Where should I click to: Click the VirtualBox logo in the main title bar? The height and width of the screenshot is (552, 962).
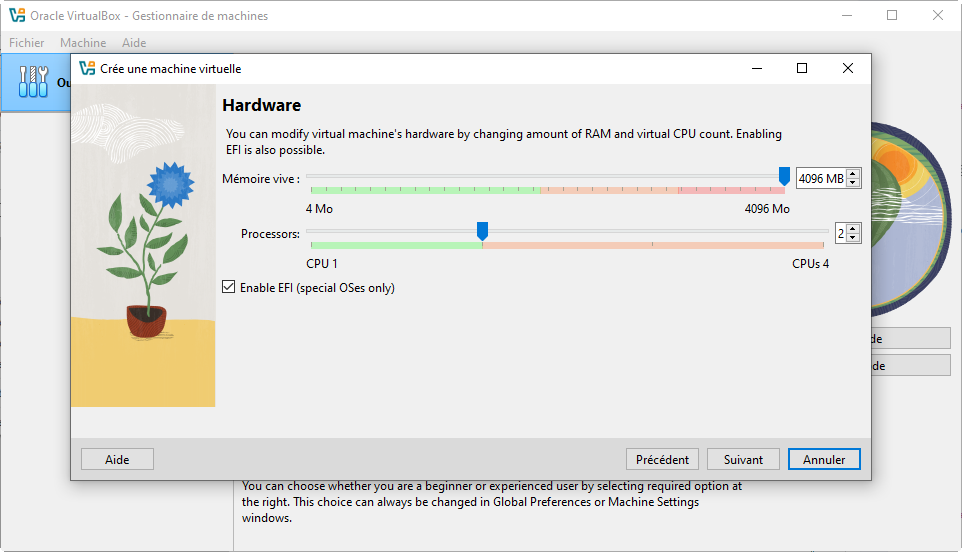pyautogui.click(x=16, y=16)
